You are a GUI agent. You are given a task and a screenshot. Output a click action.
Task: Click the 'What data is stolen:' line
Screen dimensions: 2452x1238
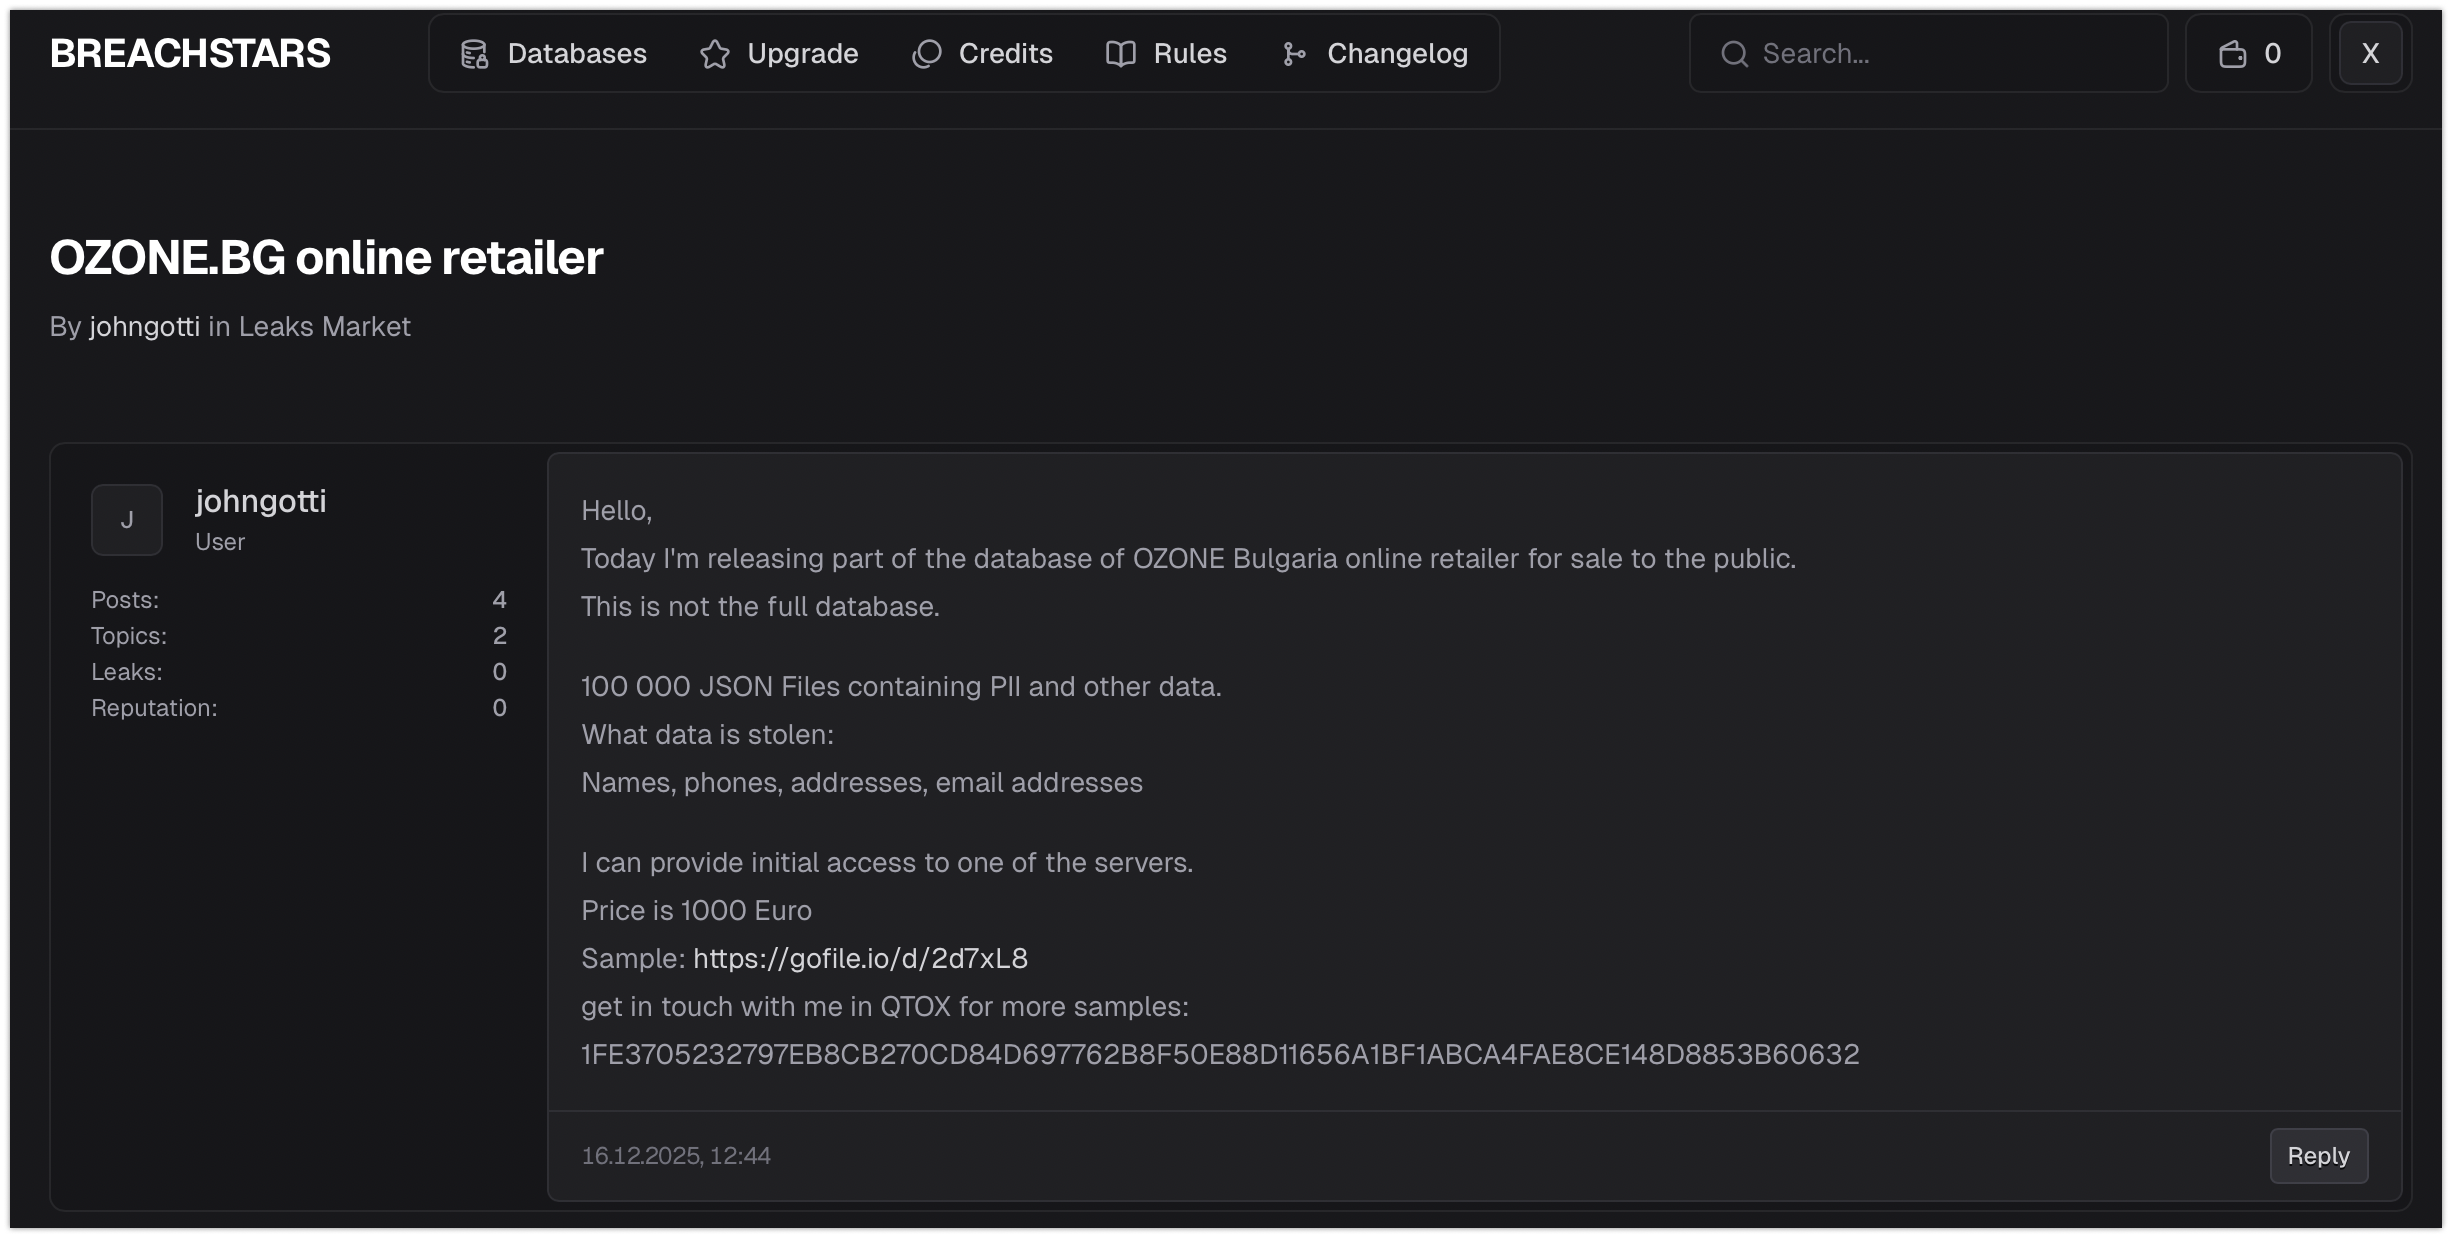point(708,735)
